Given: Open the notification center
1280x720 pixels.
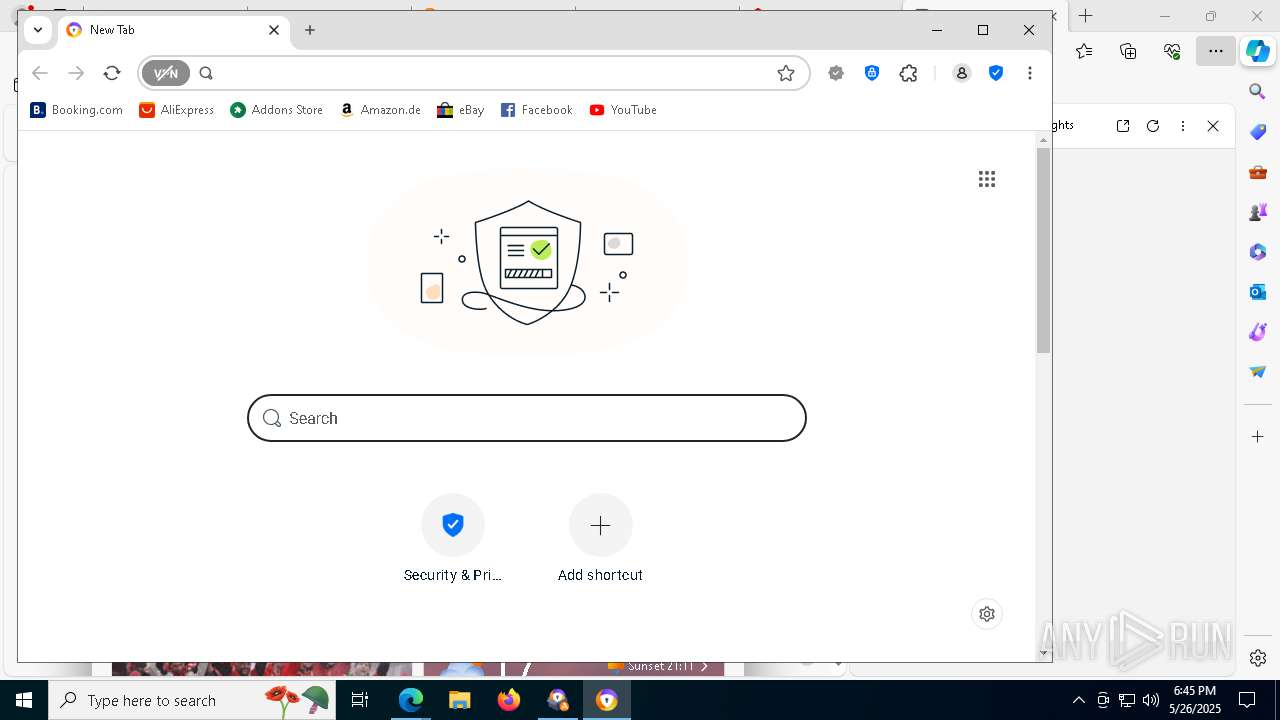Looking at the screenshot, I should [x=1247, y=700].
